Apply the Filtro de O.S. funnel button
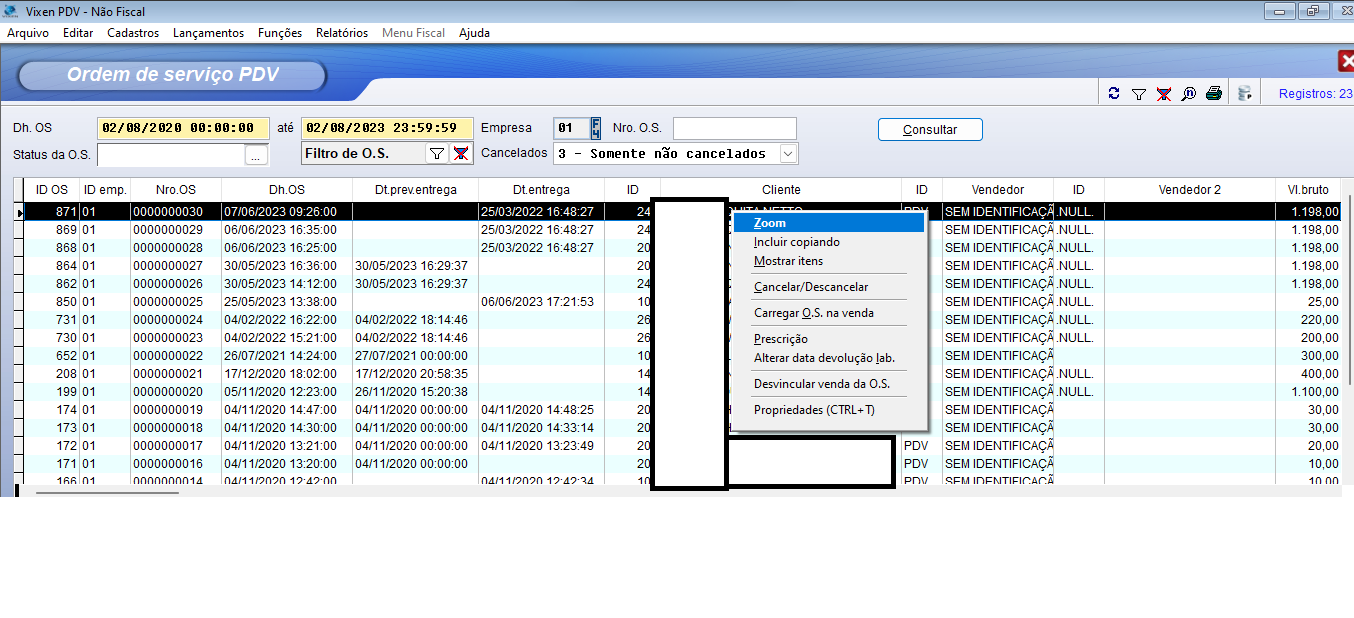Screen dimensions: 1354x618 436,154
